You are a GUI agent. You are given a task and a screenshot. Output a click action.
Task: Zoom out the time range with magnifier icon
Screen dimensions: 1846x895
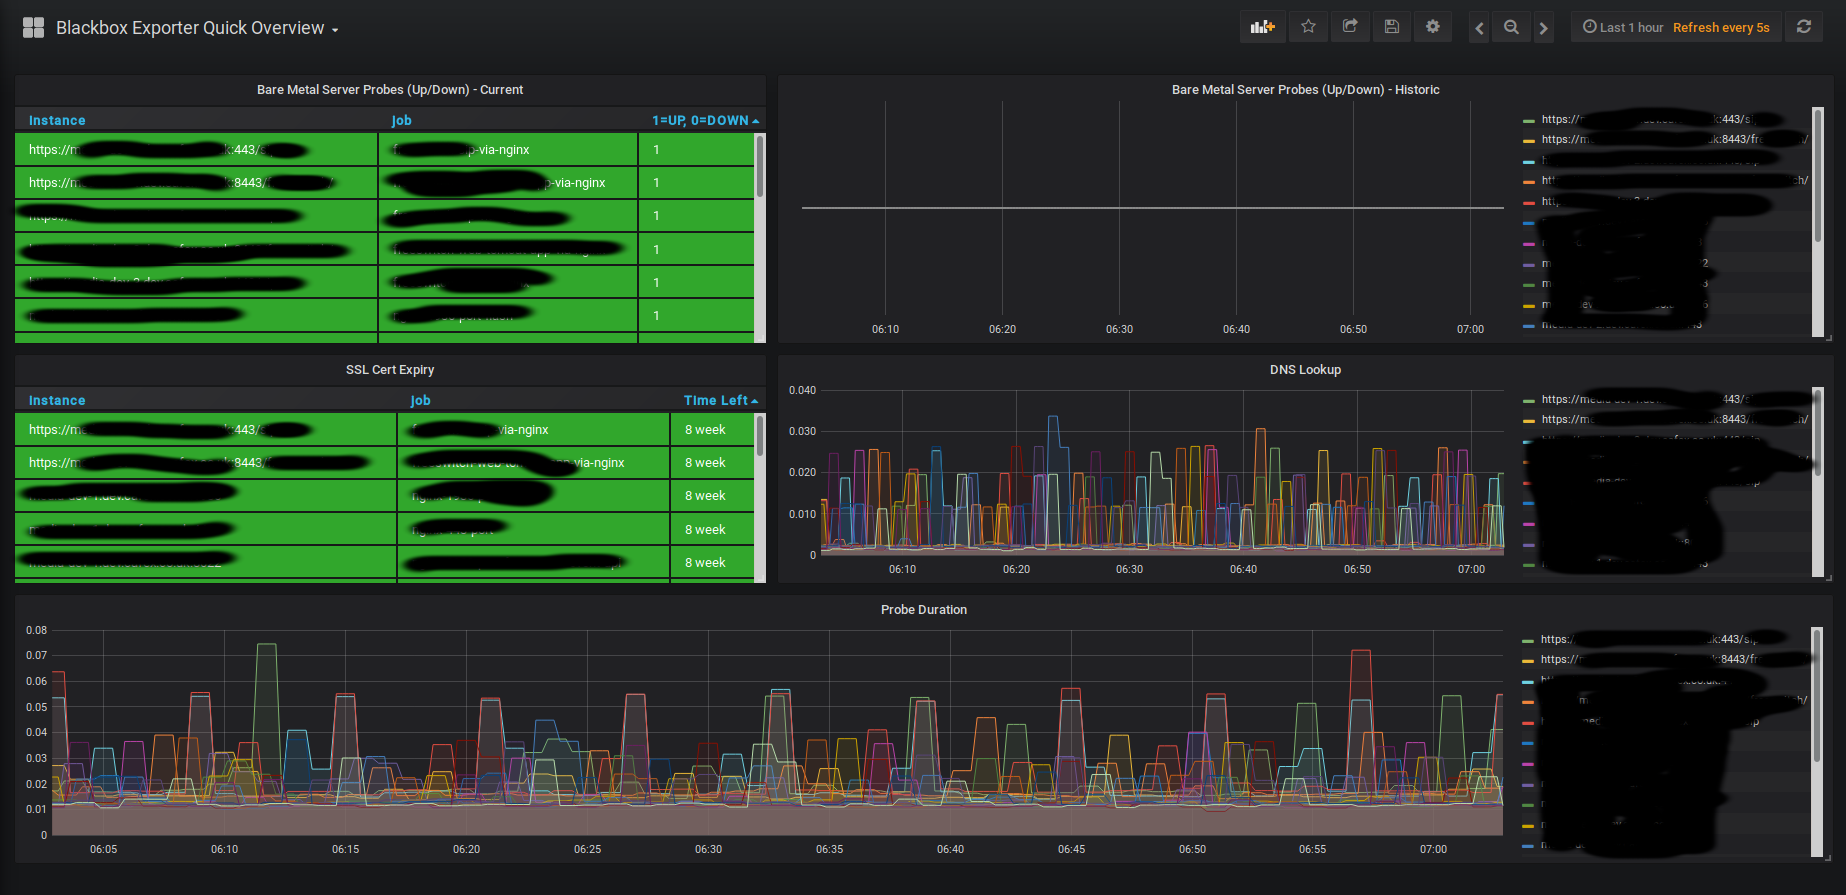pyautogui.click(x=1511, y=28)
